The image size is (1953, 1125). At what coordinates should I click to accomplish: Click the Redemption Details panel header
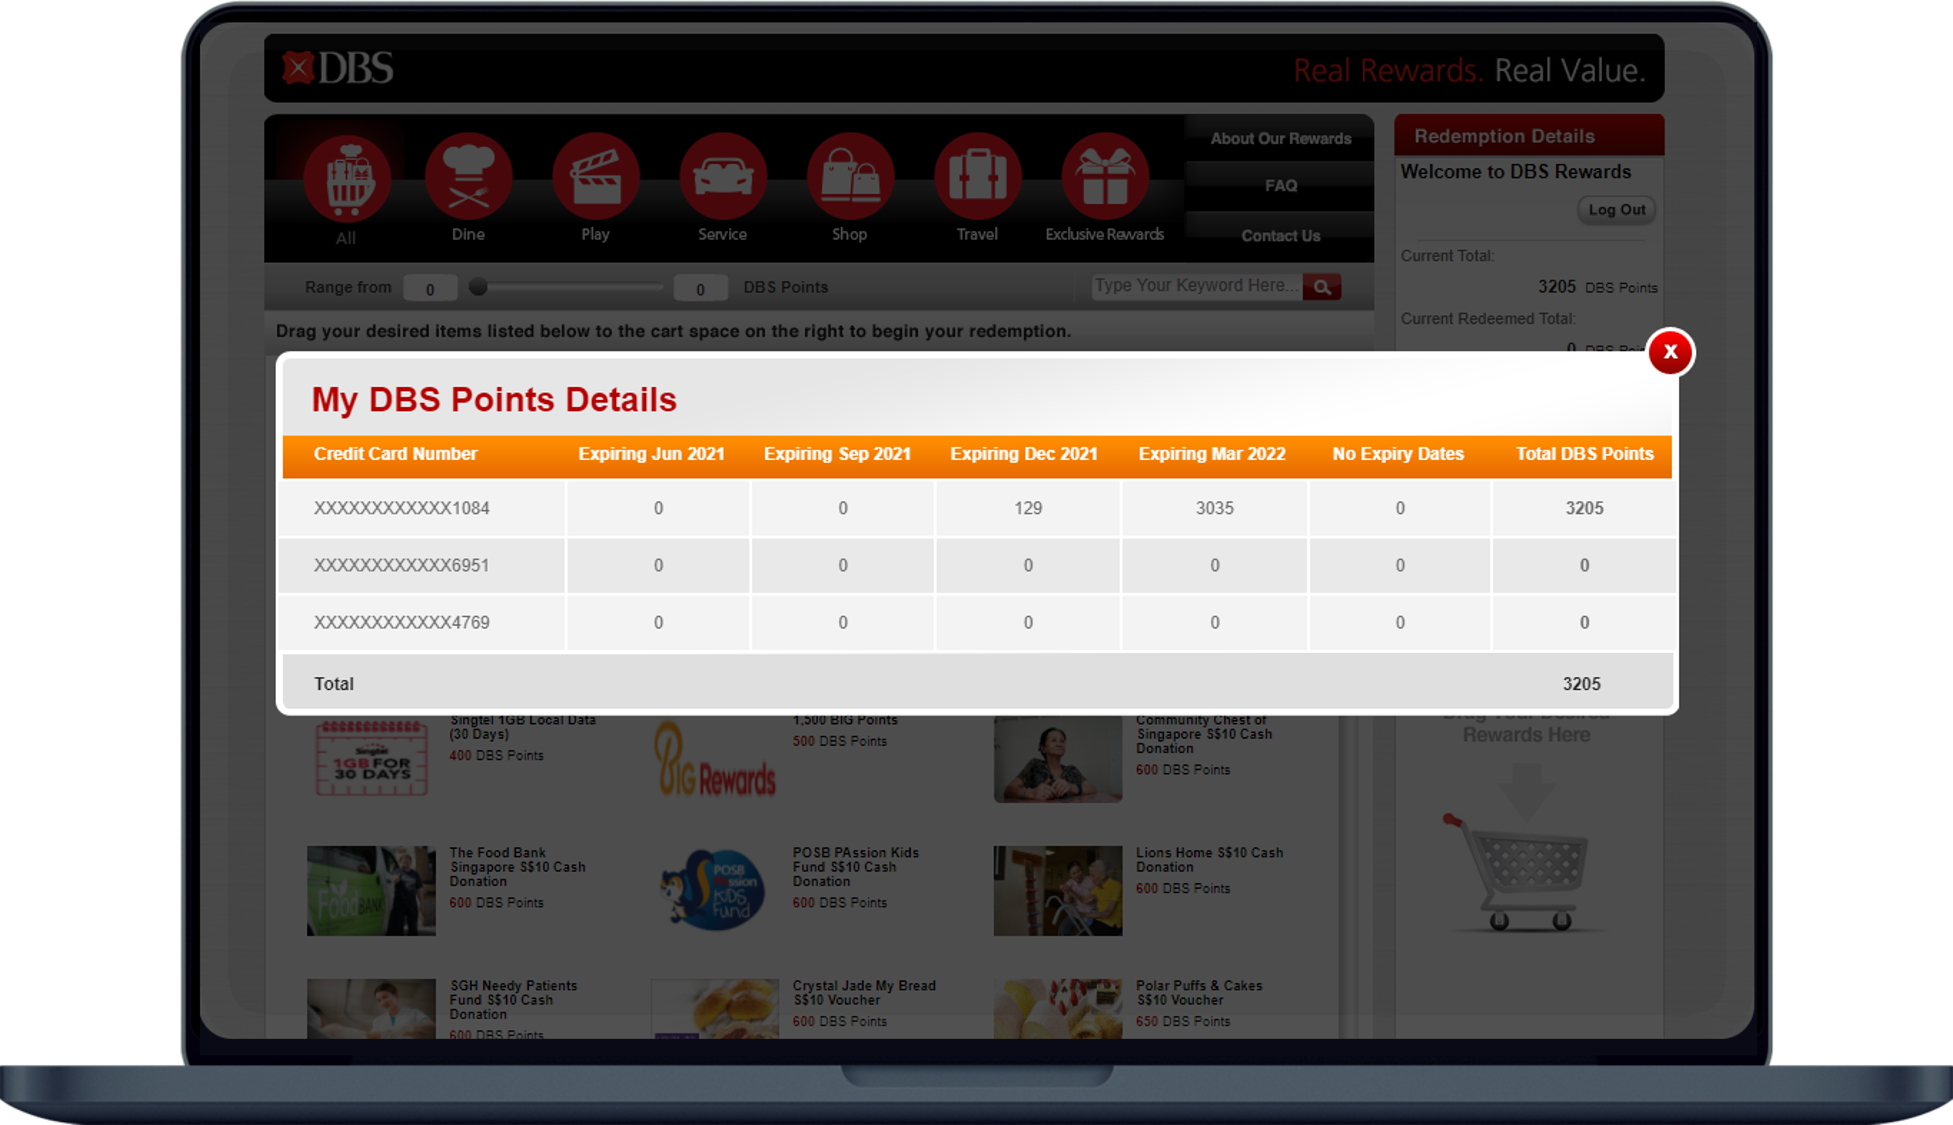pos(1529,136)
